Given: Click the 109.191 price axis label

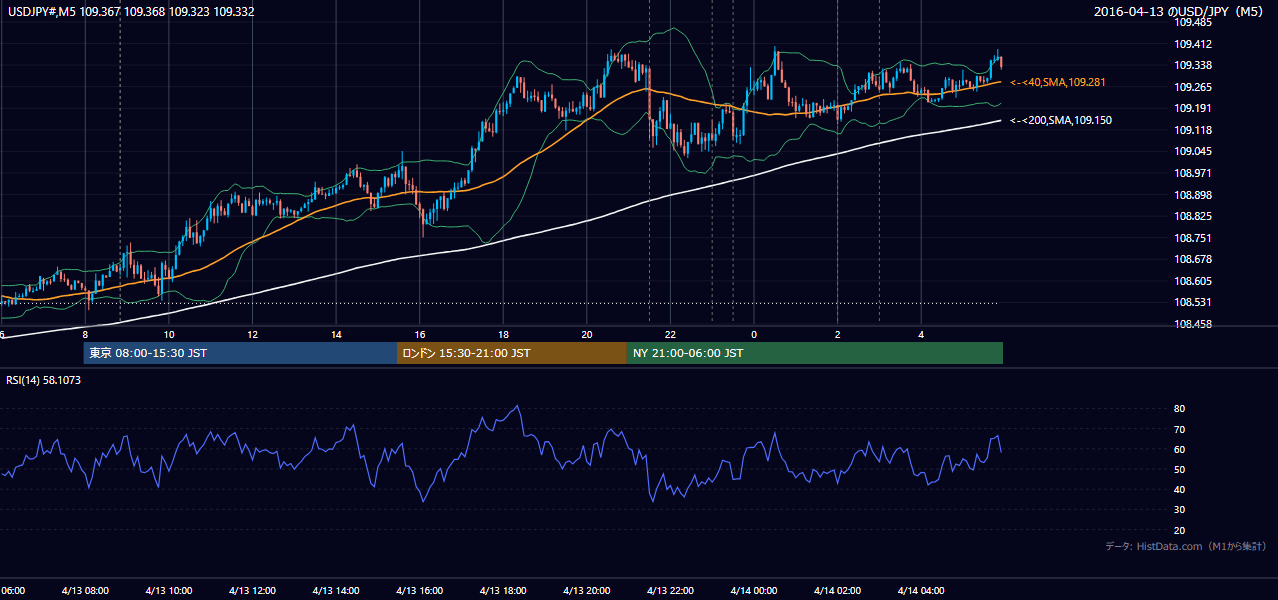Looking at the screenshot, I should tap(1193, 108).
